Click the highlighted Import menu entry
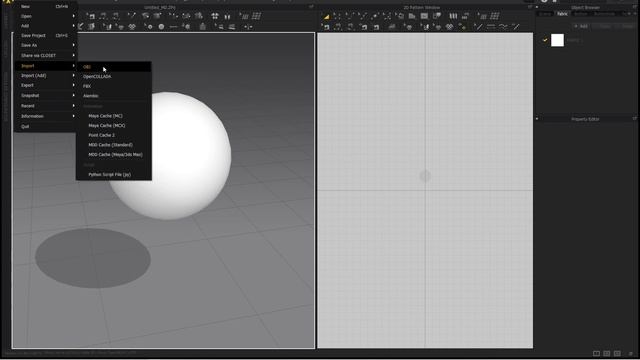 coord(45,66)
